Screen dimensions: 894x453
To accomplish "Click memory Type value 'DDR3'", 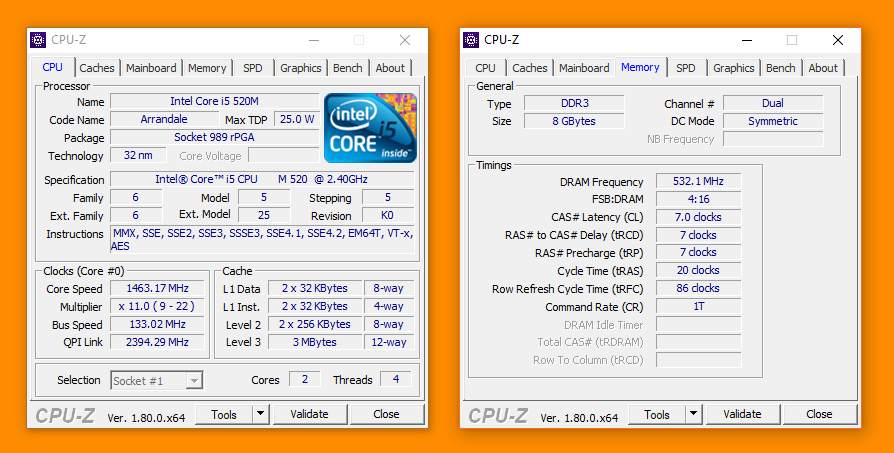I will pos(574,103).
